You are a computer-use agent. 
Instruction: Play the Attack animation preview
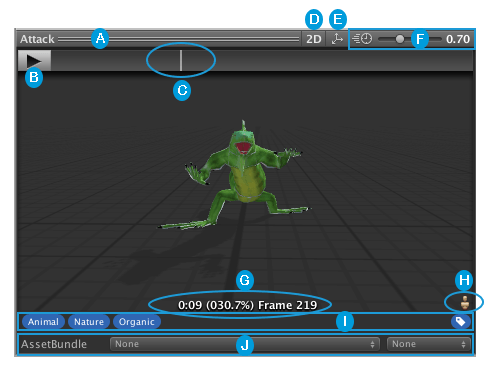pos(34,61)
